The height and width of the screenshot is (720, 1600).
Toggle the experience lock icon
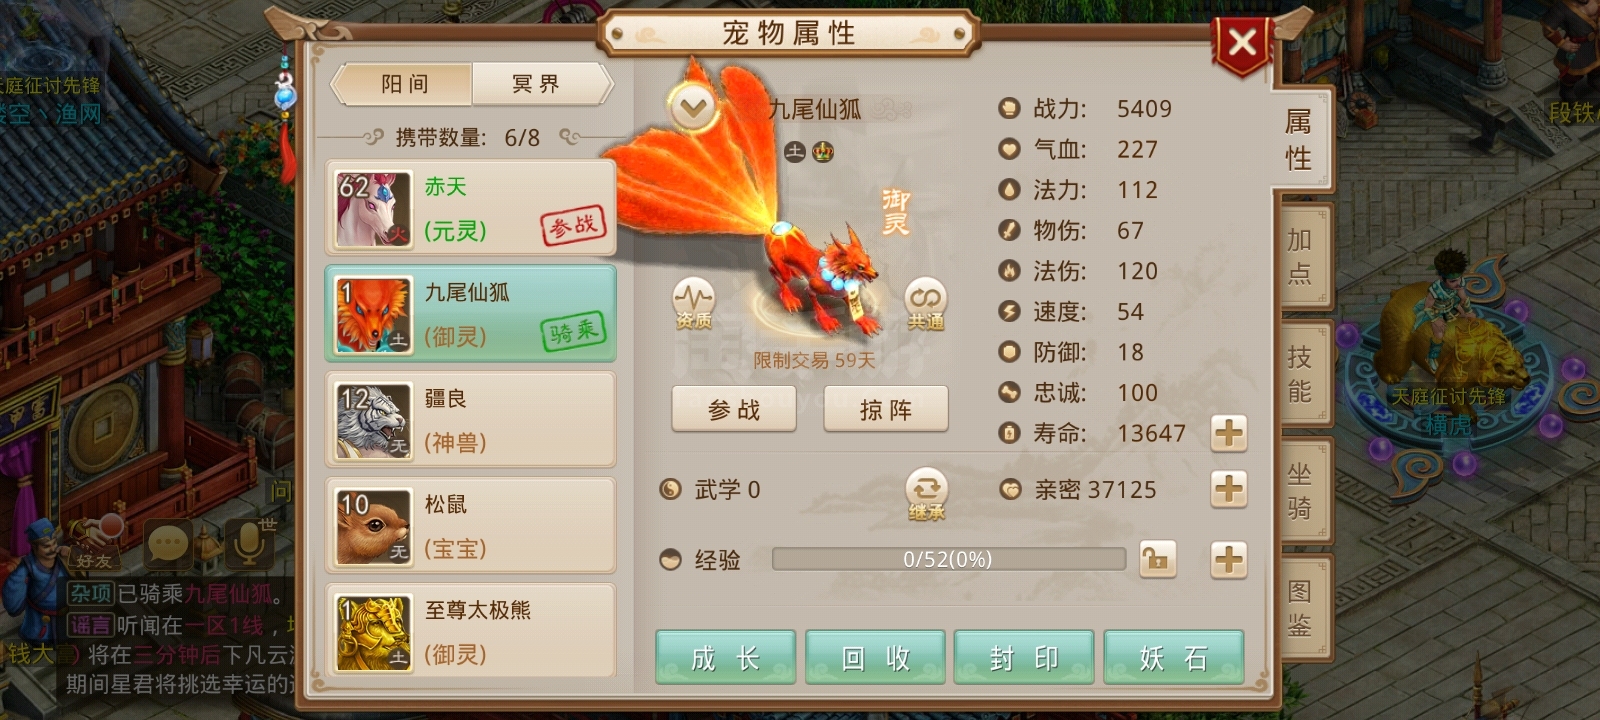(x=1158, y=559)
